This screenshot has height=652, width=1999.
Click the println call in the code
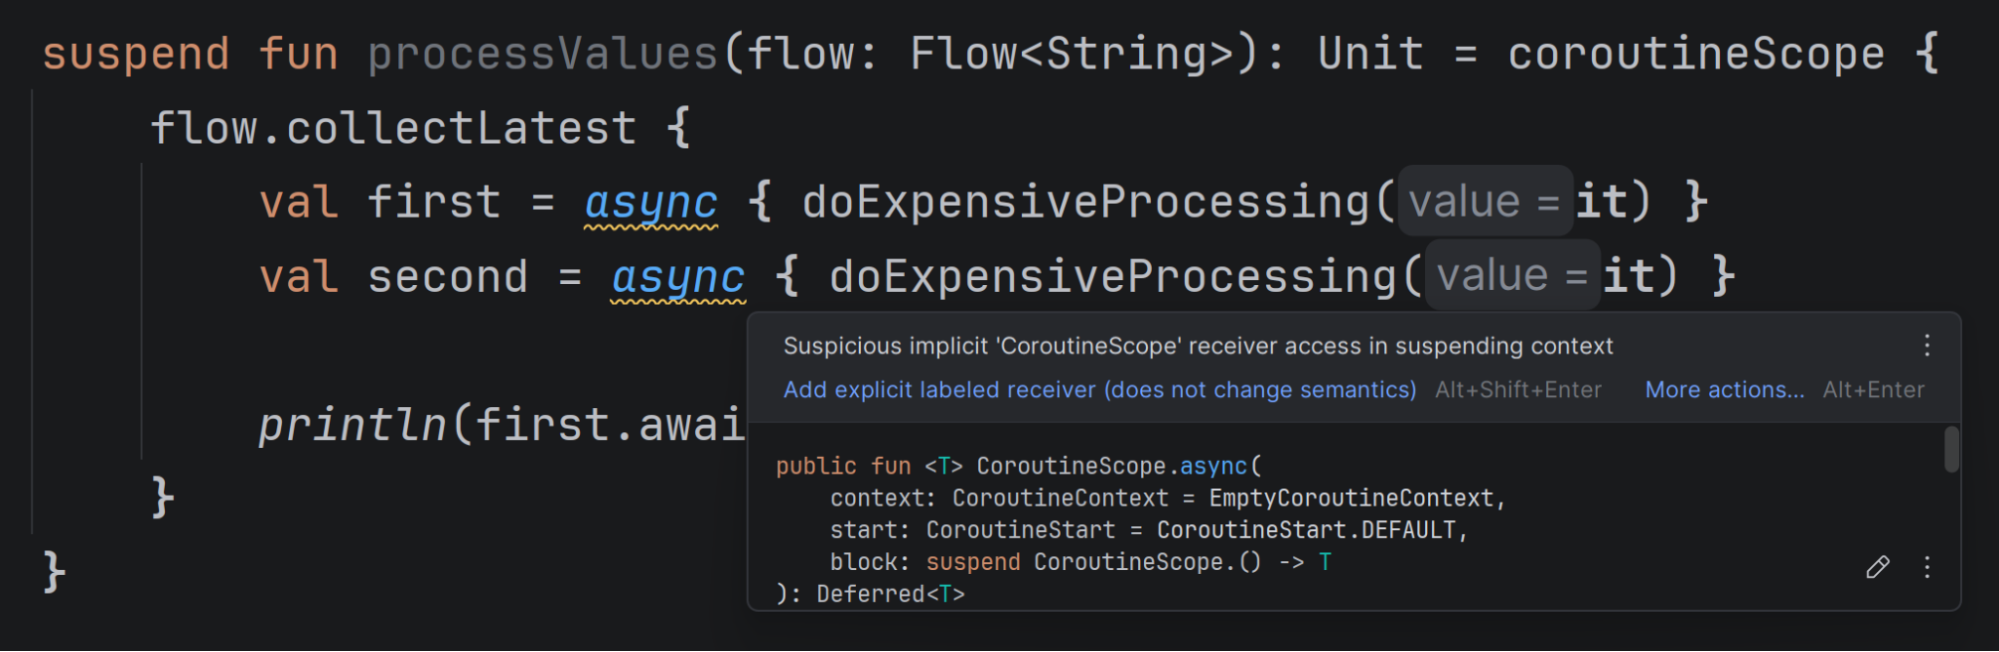click(352, 425)
